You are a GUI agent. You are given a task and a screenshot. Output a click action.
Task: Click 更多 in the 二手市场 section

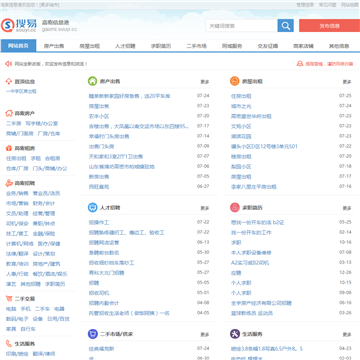[205, 334]
